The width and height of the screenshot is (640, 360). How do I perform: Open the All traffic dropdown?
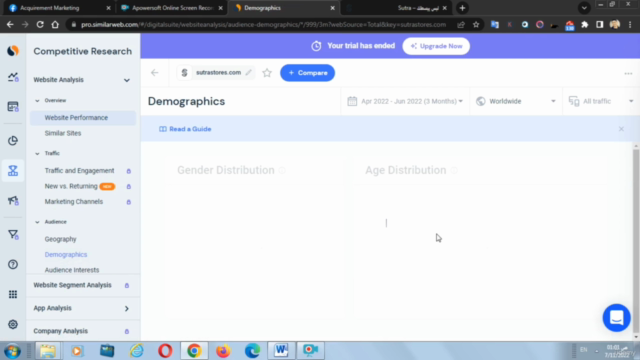point(601,101)
